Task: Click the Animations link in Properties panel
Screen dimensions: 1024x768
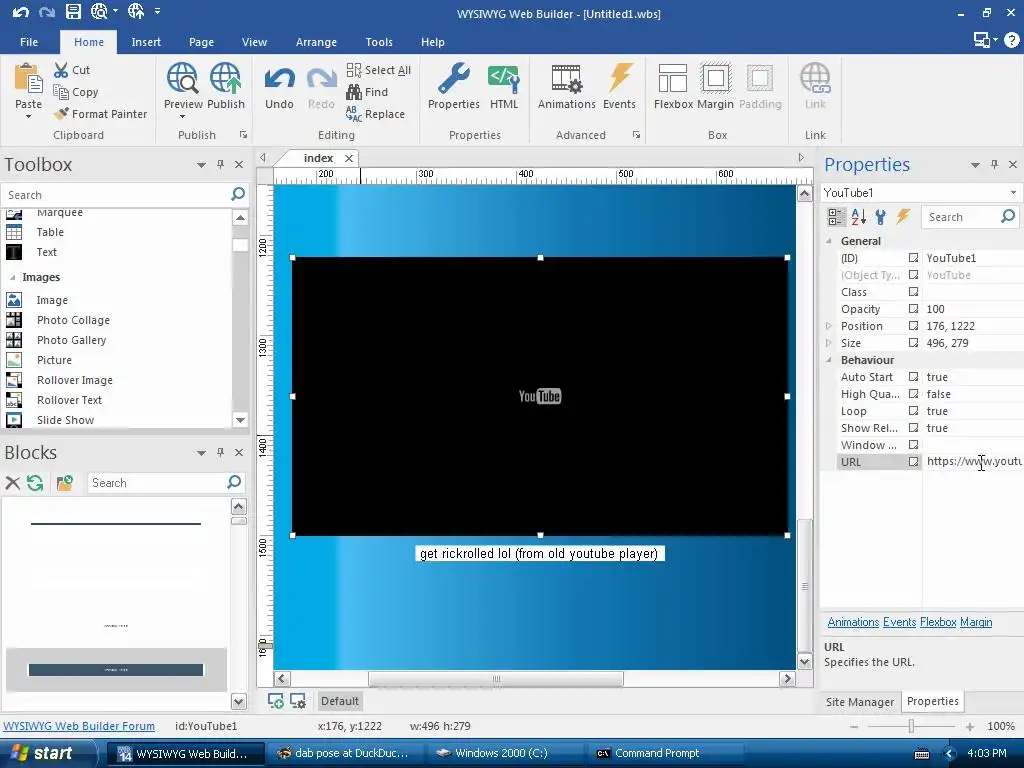Action: [853, 622]
